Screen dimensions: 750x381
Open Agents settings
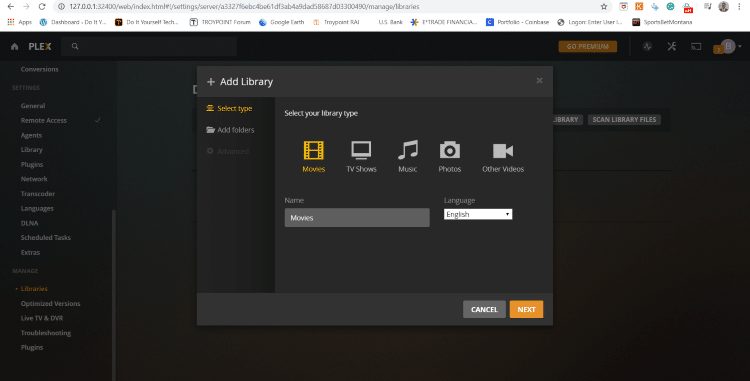pyautogui.click(x=31, y=135)
